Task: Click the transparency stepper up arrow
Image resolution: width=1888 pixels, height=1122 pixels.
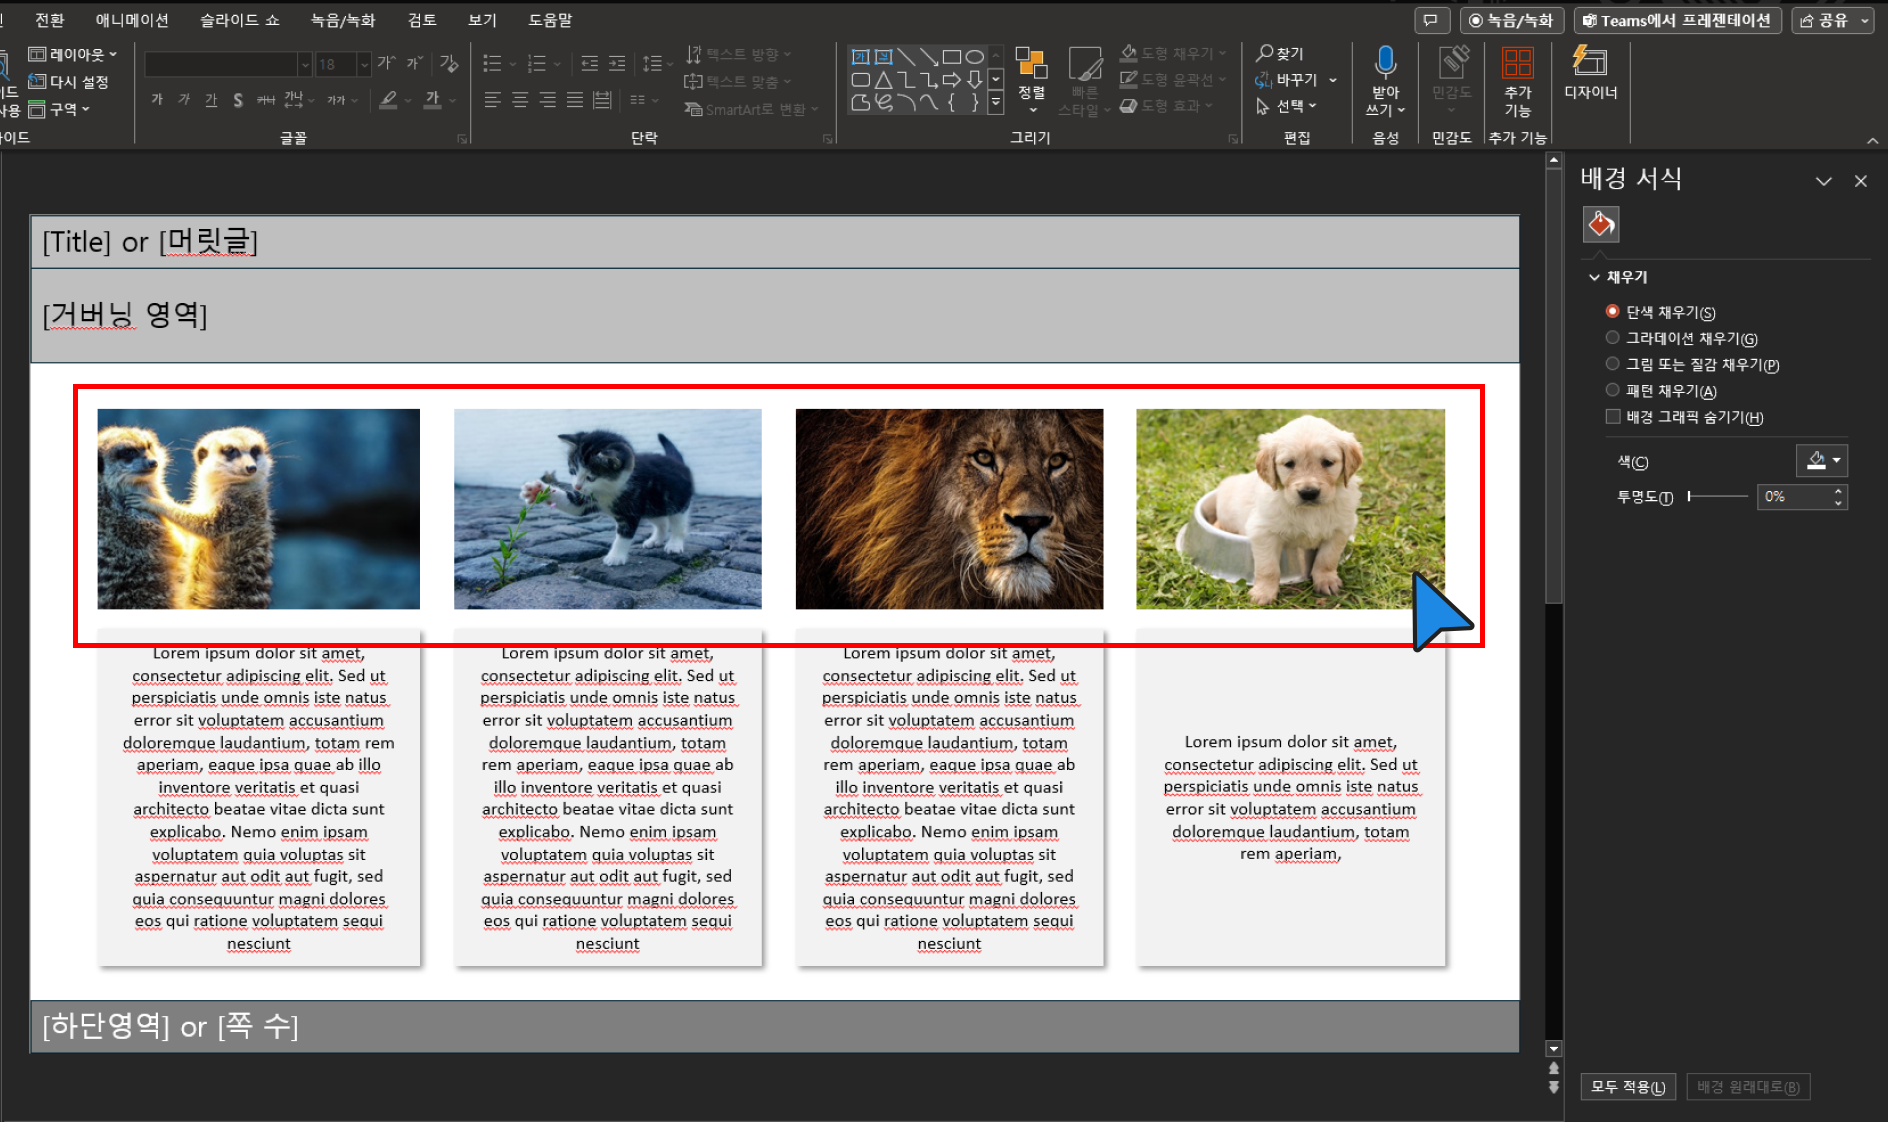Action: click(1838, 491)
